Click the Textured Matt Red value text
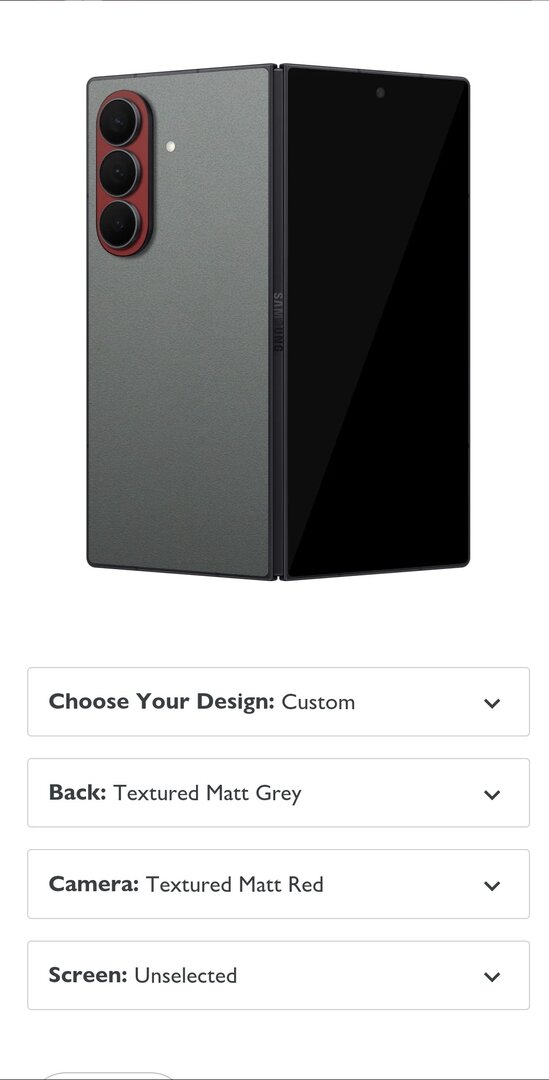This screenshot has height=1080, width=549. click(x=234, y=884)
